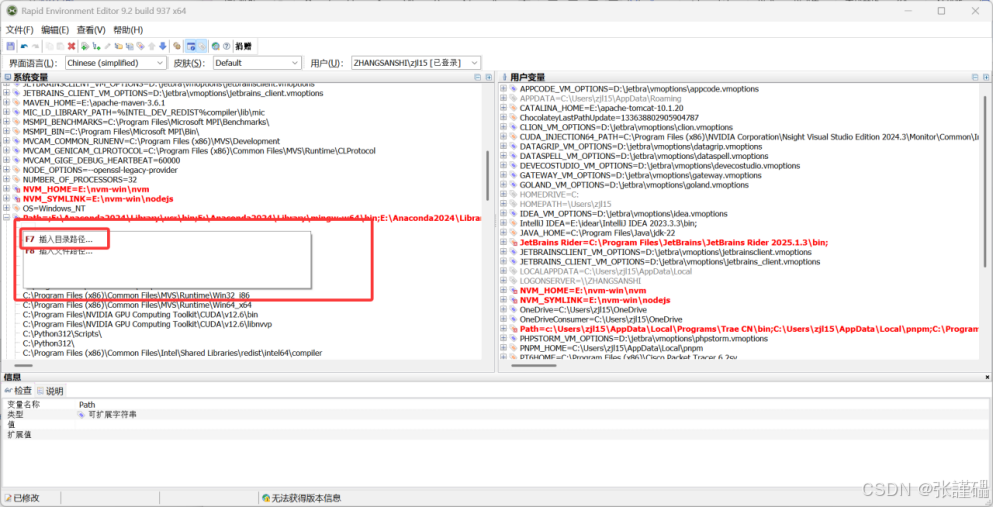Viewport: 993px width, 507px height.
Task: Click the brown Cleanup paths icon
Action: point(177,46)
